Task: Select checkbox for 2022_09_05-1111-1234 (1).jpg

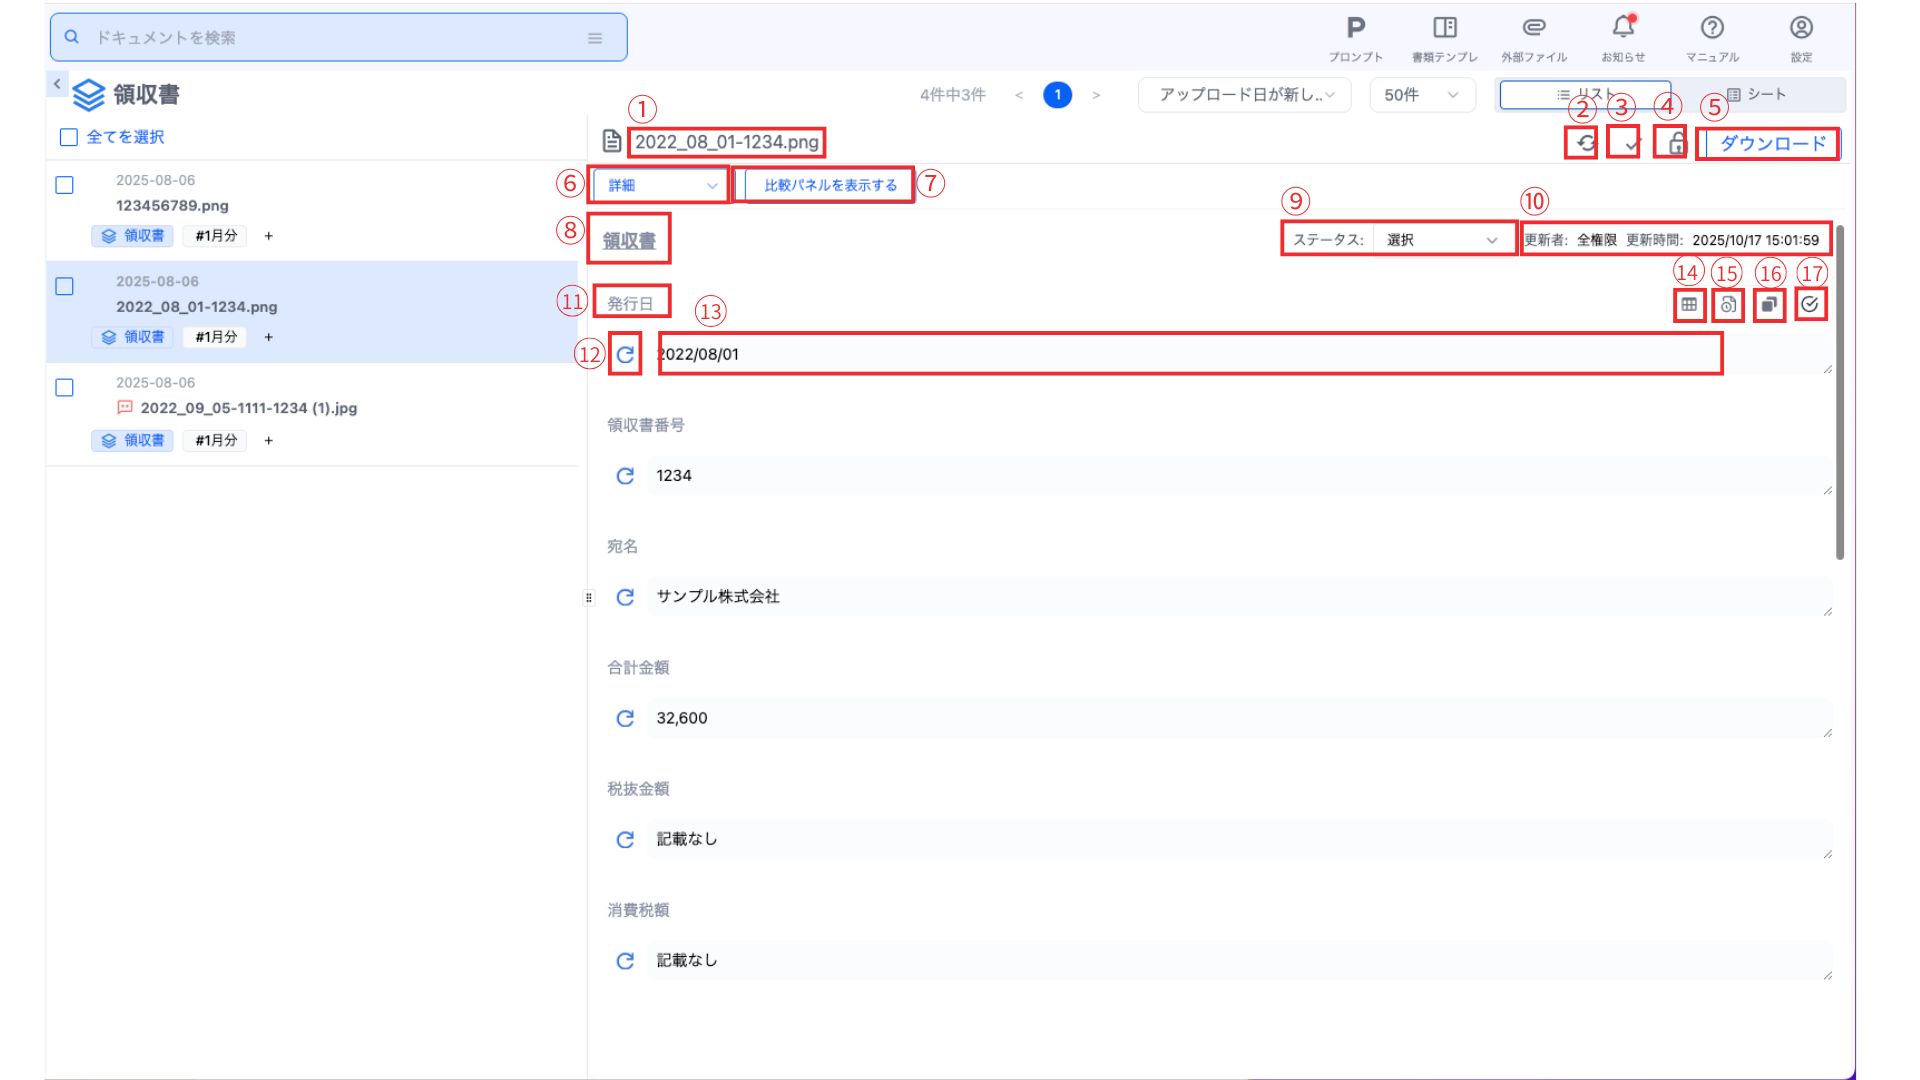Action: tap(65, 388)
